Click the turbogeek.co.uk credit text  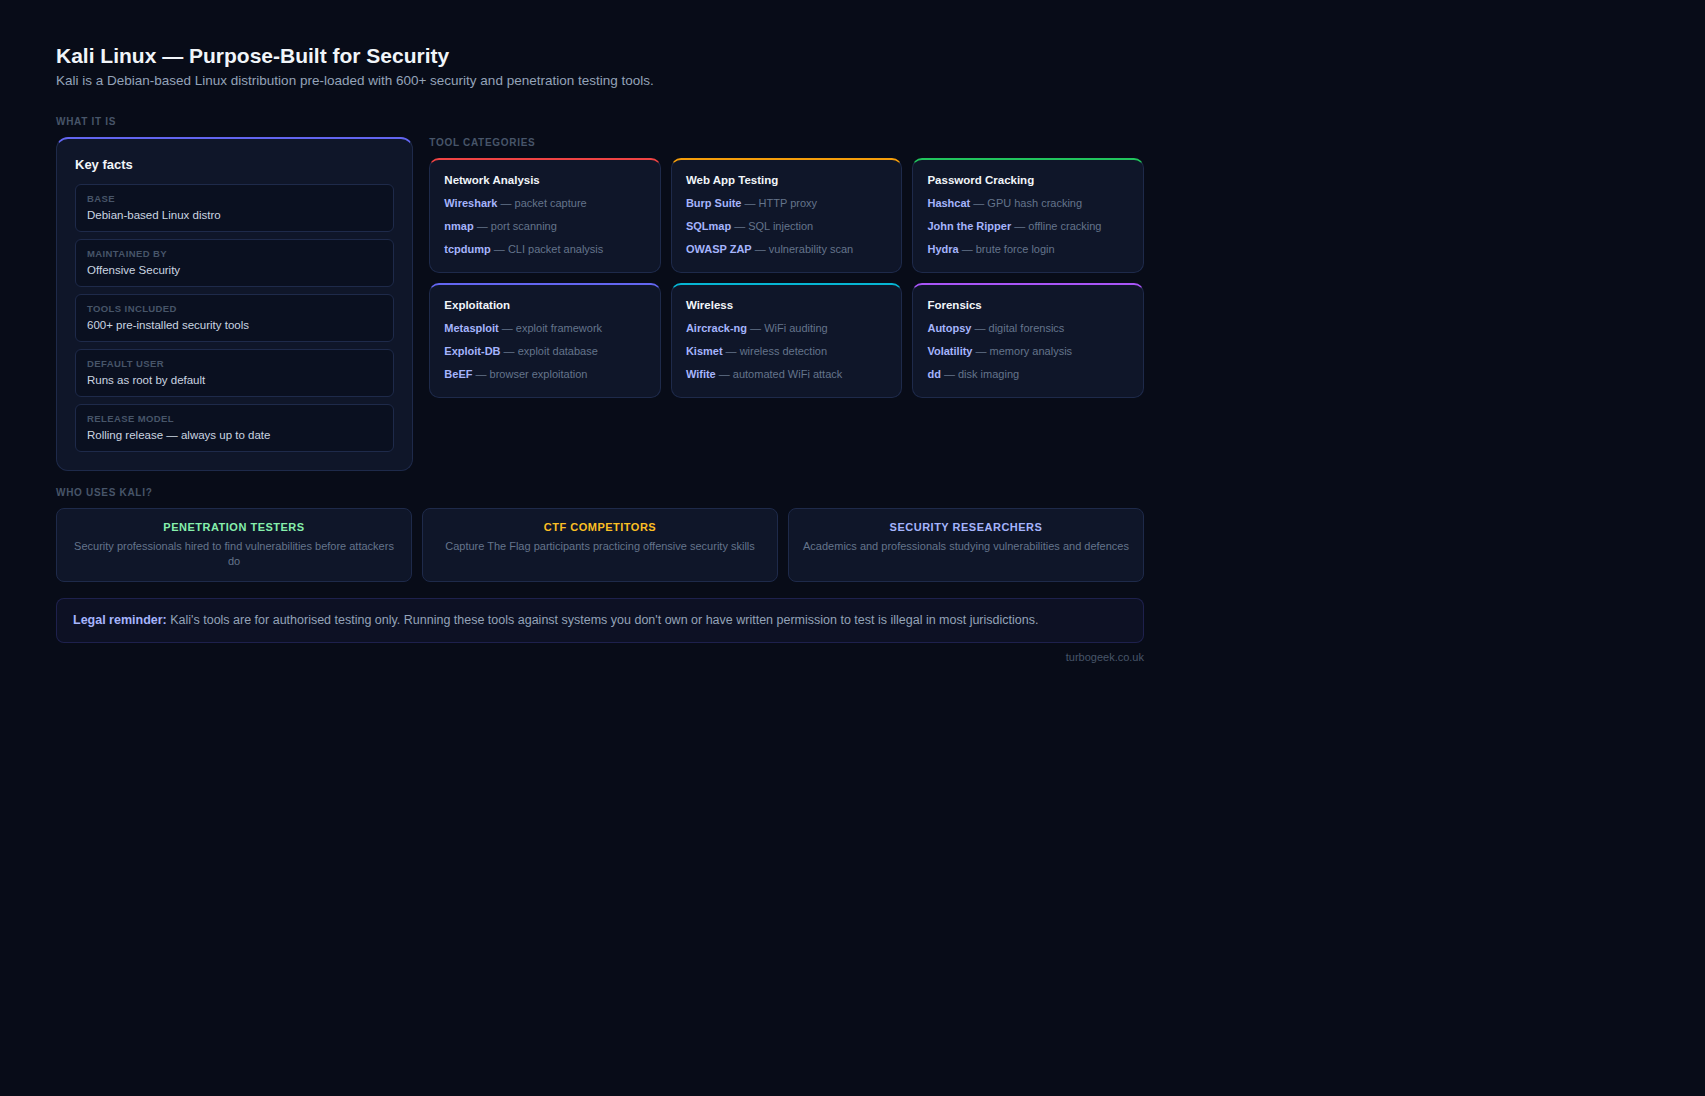click(1104, 657)
